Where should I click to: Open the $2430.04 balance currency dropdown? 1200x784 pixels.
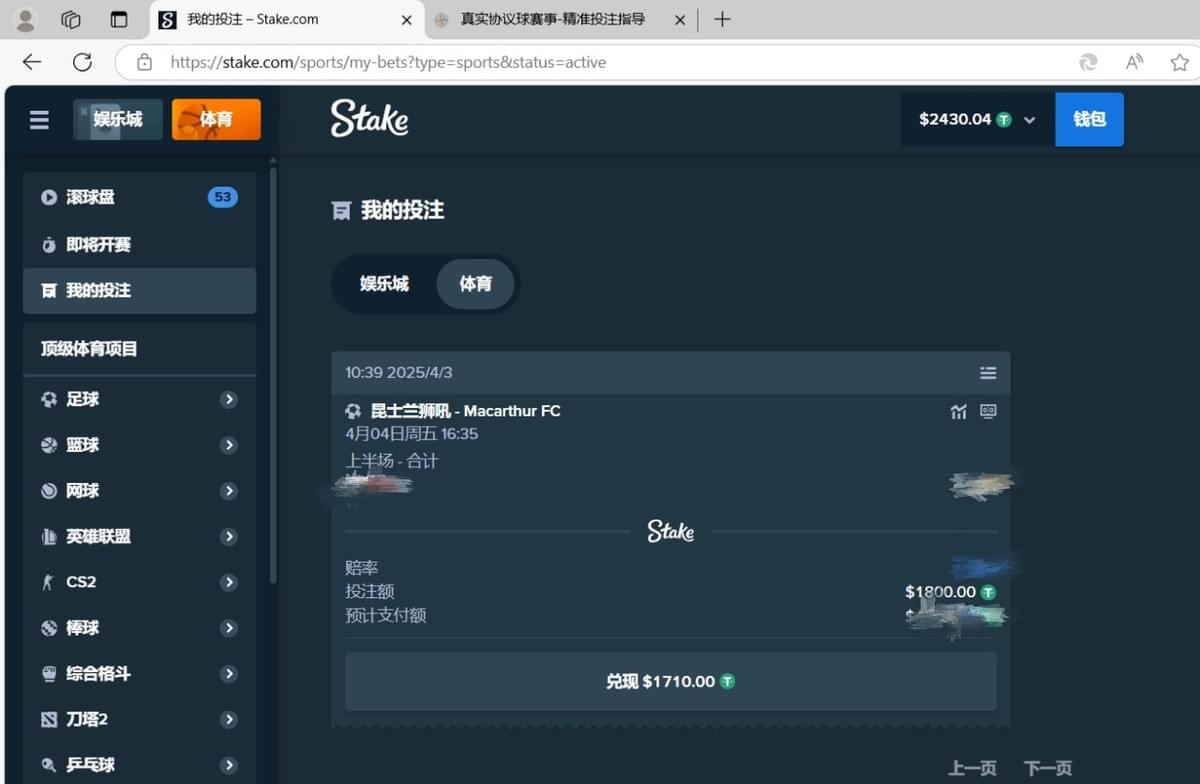(x=977, y=119)
